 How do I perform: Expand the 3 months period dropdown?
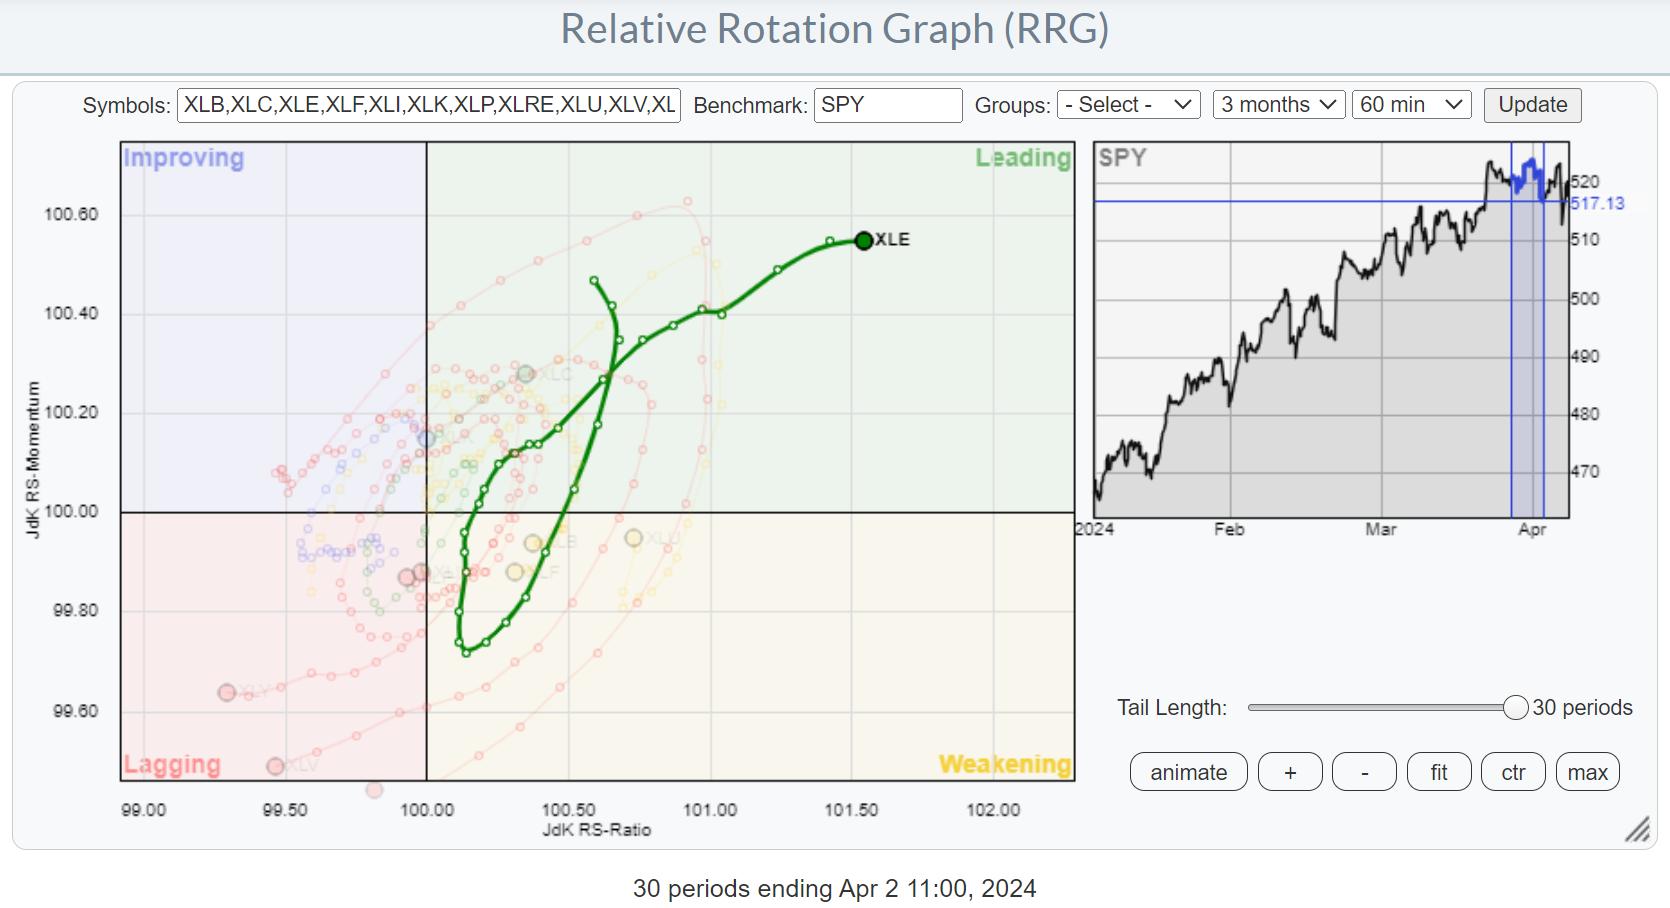point(1277,105)
